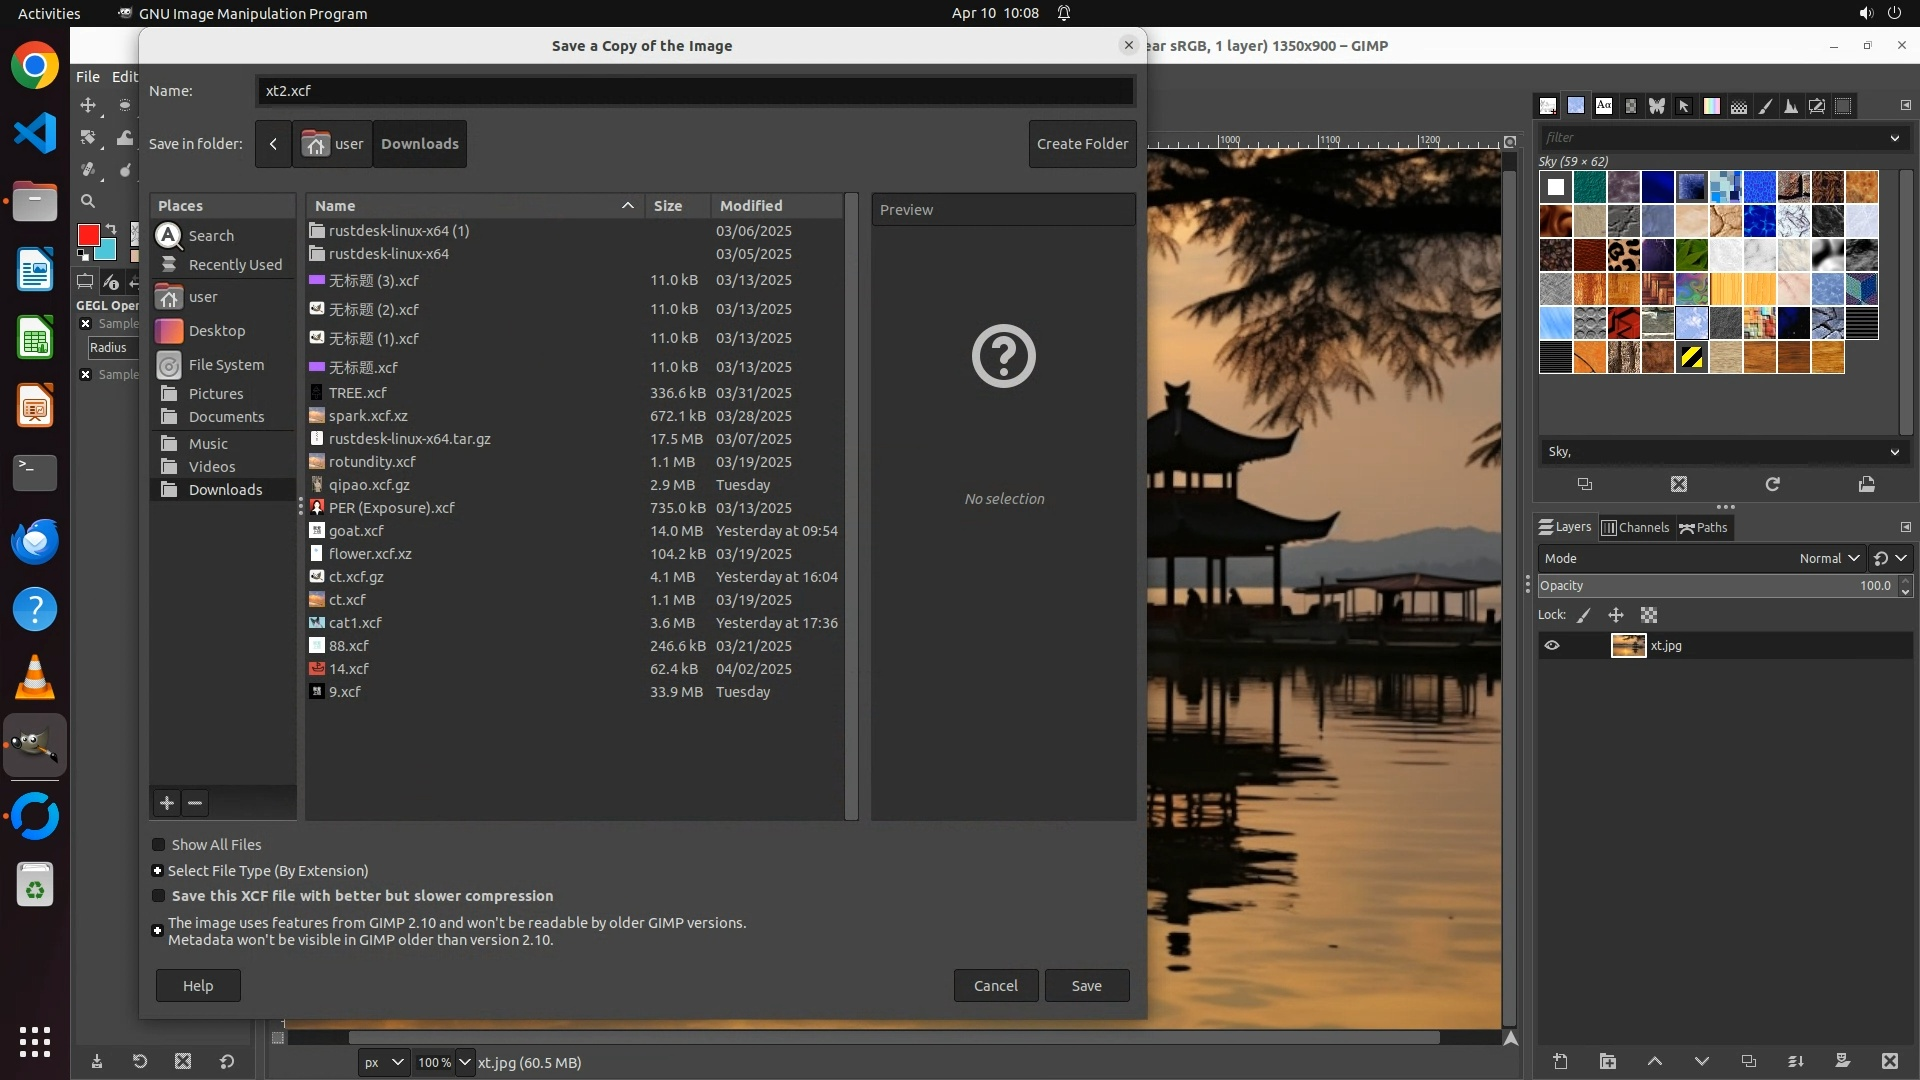
Task: Click the duplicate layer icon
Action: point(1748,1062)
